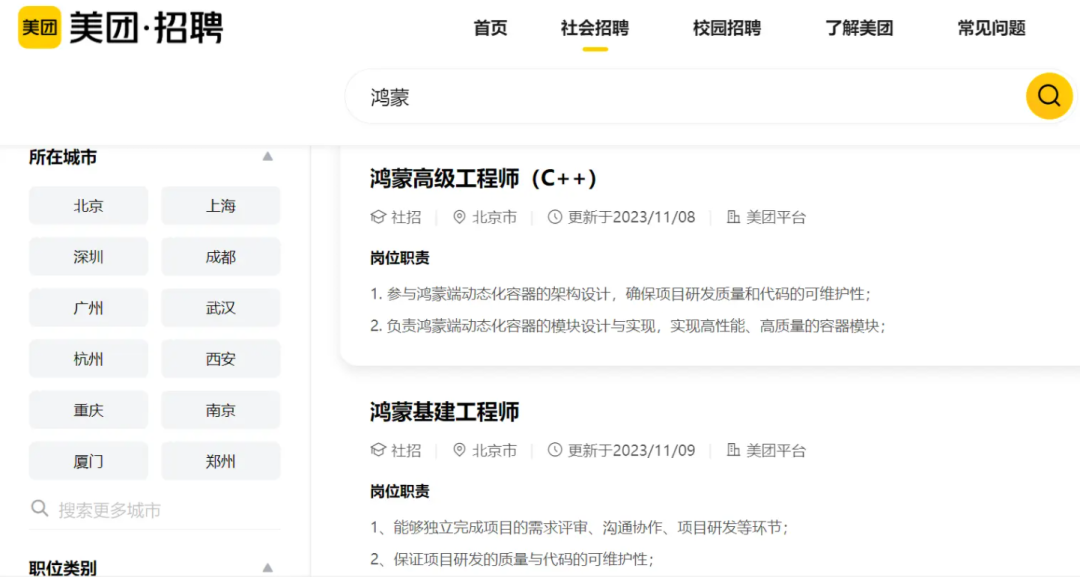Pick the 厦门 city filter
Viewport: 1080px width, 577px height.
[88, 461]
